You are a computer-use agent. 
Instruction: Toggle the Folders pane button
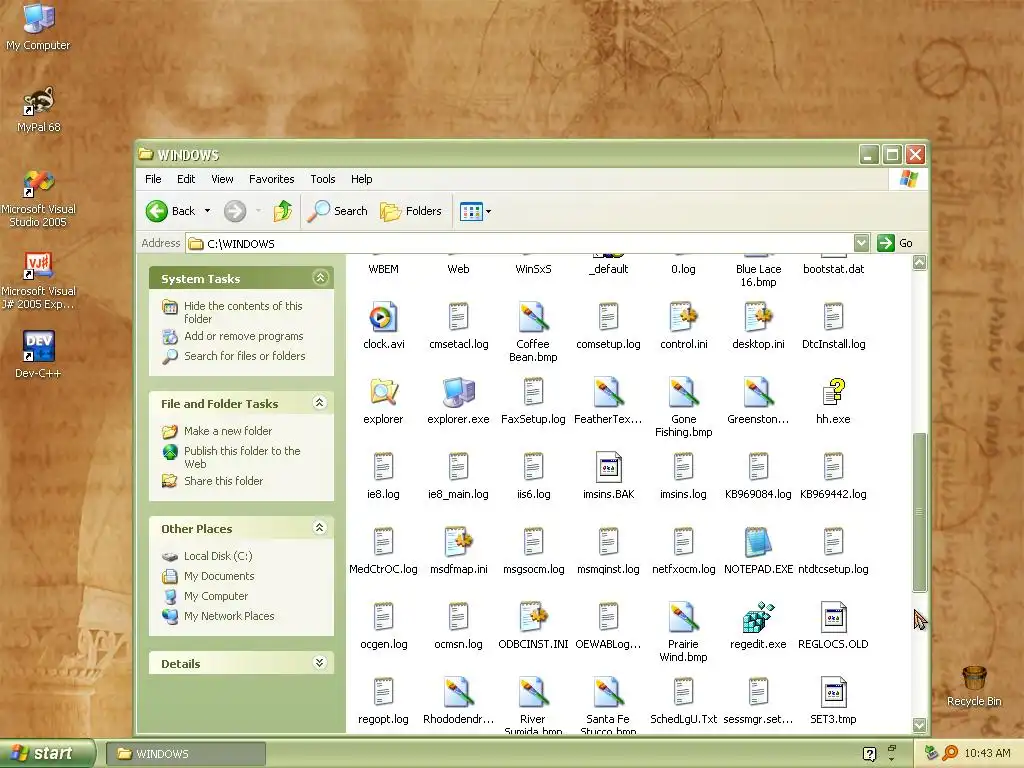pyautogui.click(x=411, y=211)
